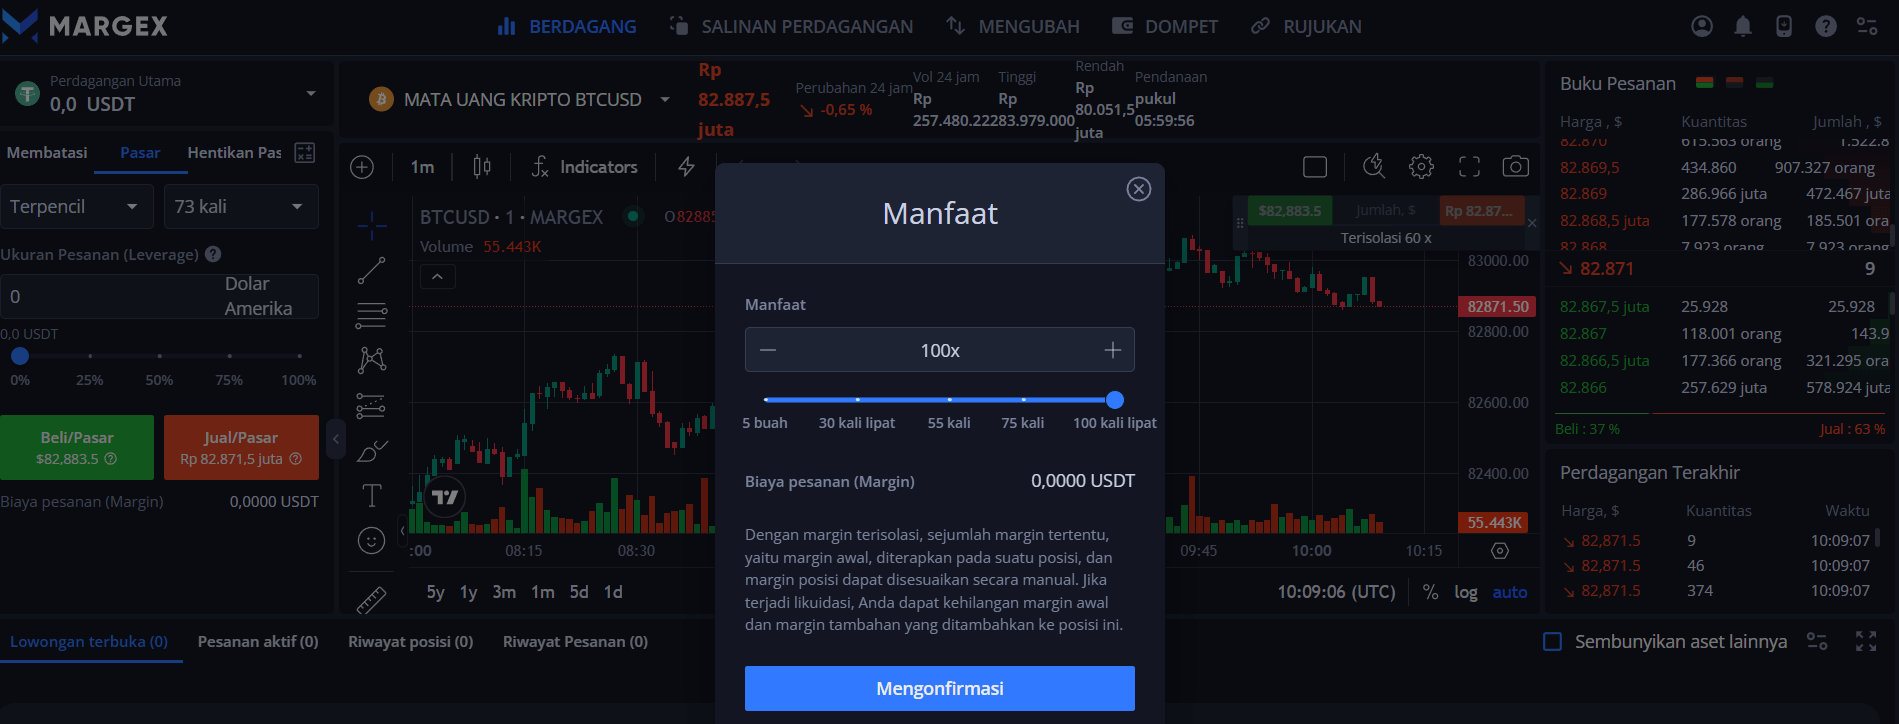Open the emoji icons tool
1899x724 pixels.
pyautogui.click(x=372, y=541)
